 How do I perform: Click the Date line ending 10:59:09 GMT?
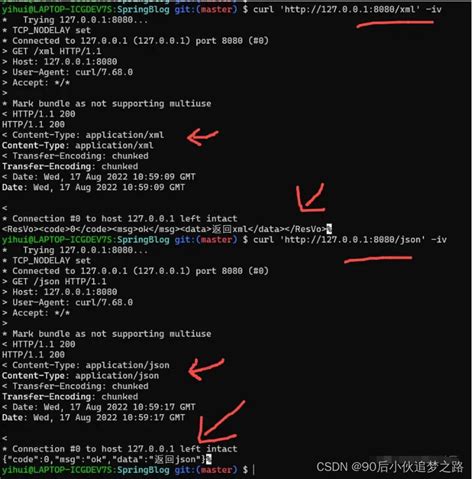(x=99, y=177)
